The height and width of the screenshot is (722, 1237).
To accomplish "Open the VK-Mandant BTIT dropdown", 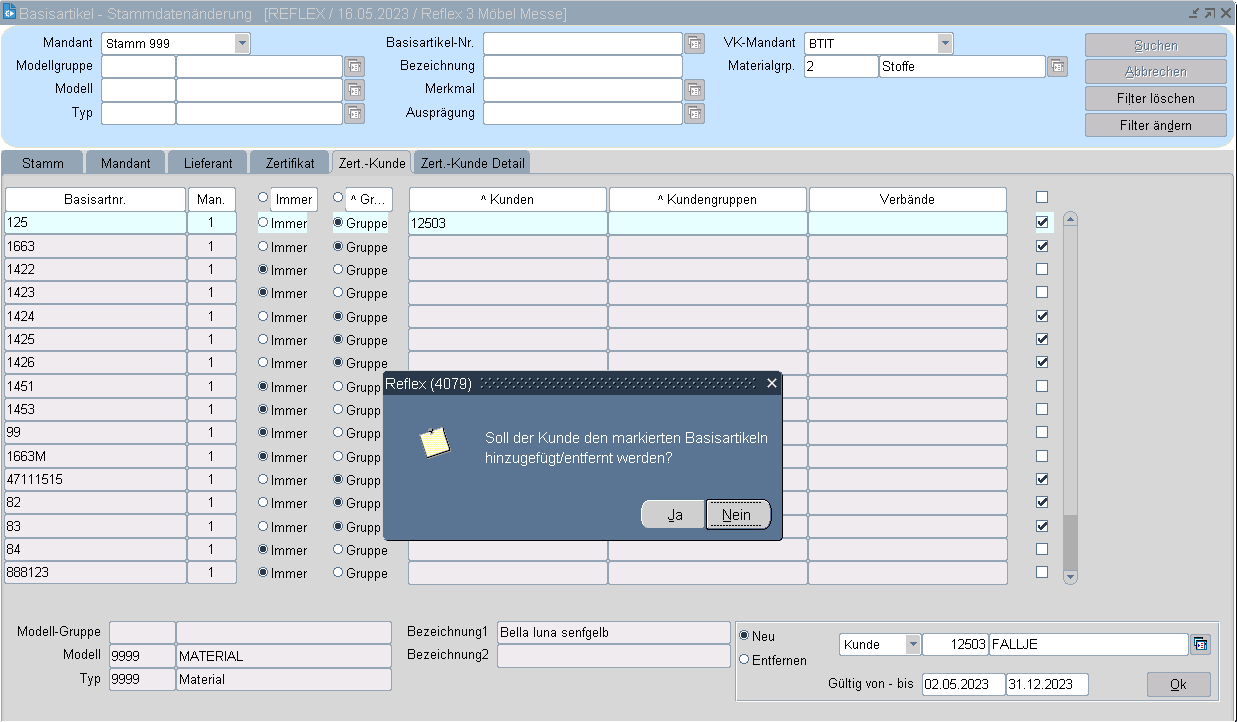I will pyautogui.click(x=945, y=43).
